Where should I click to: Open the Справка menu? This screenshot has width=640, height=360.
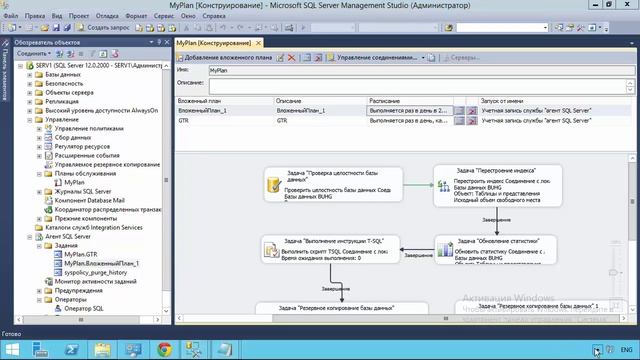[x=214, y=16]
